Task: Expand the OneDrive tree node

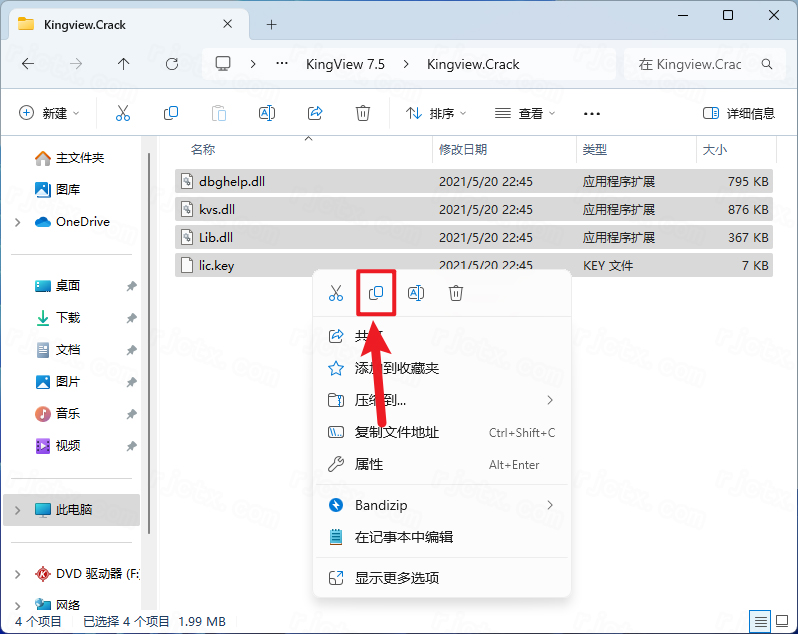Action: click(17, 222)
